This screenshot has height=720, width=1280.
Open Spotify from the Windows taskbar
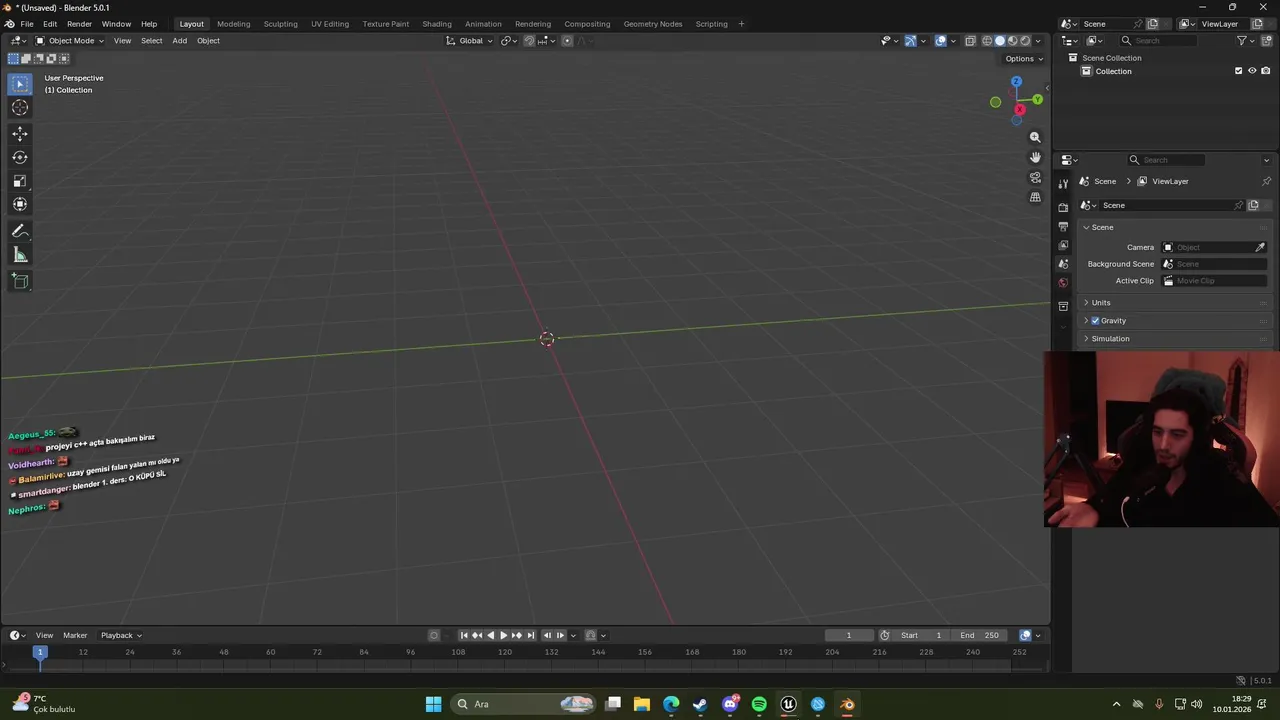pyautogui.click(x=759, y=704)
